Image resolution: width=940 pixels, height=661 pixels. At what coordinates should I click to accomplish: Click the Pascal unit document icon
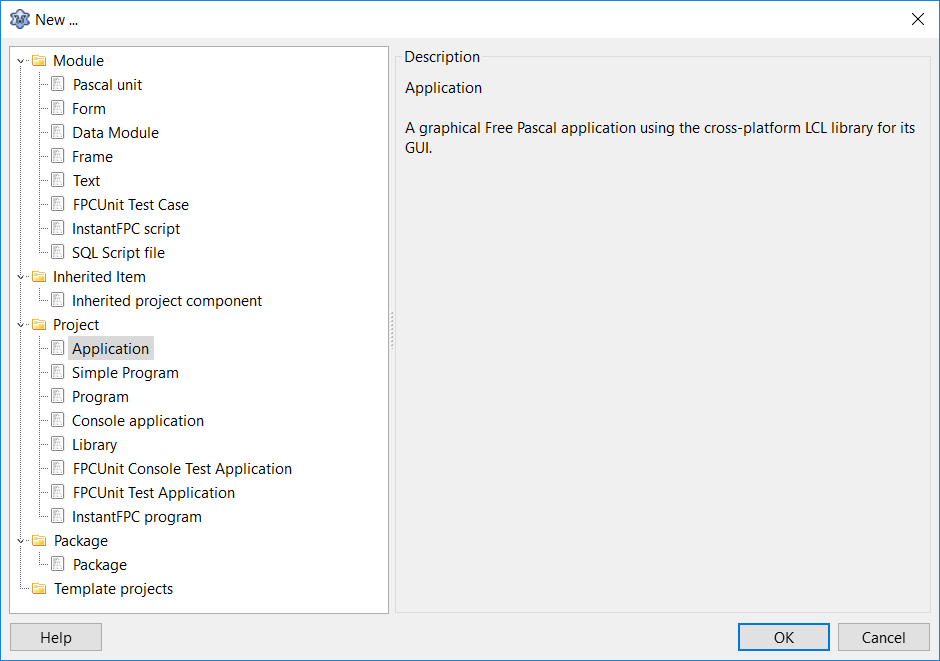pos(58,85)
